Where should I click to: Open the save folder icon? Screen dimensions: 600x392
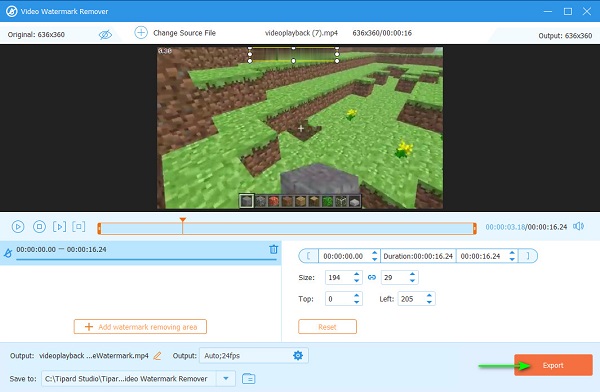coord(249,379)
